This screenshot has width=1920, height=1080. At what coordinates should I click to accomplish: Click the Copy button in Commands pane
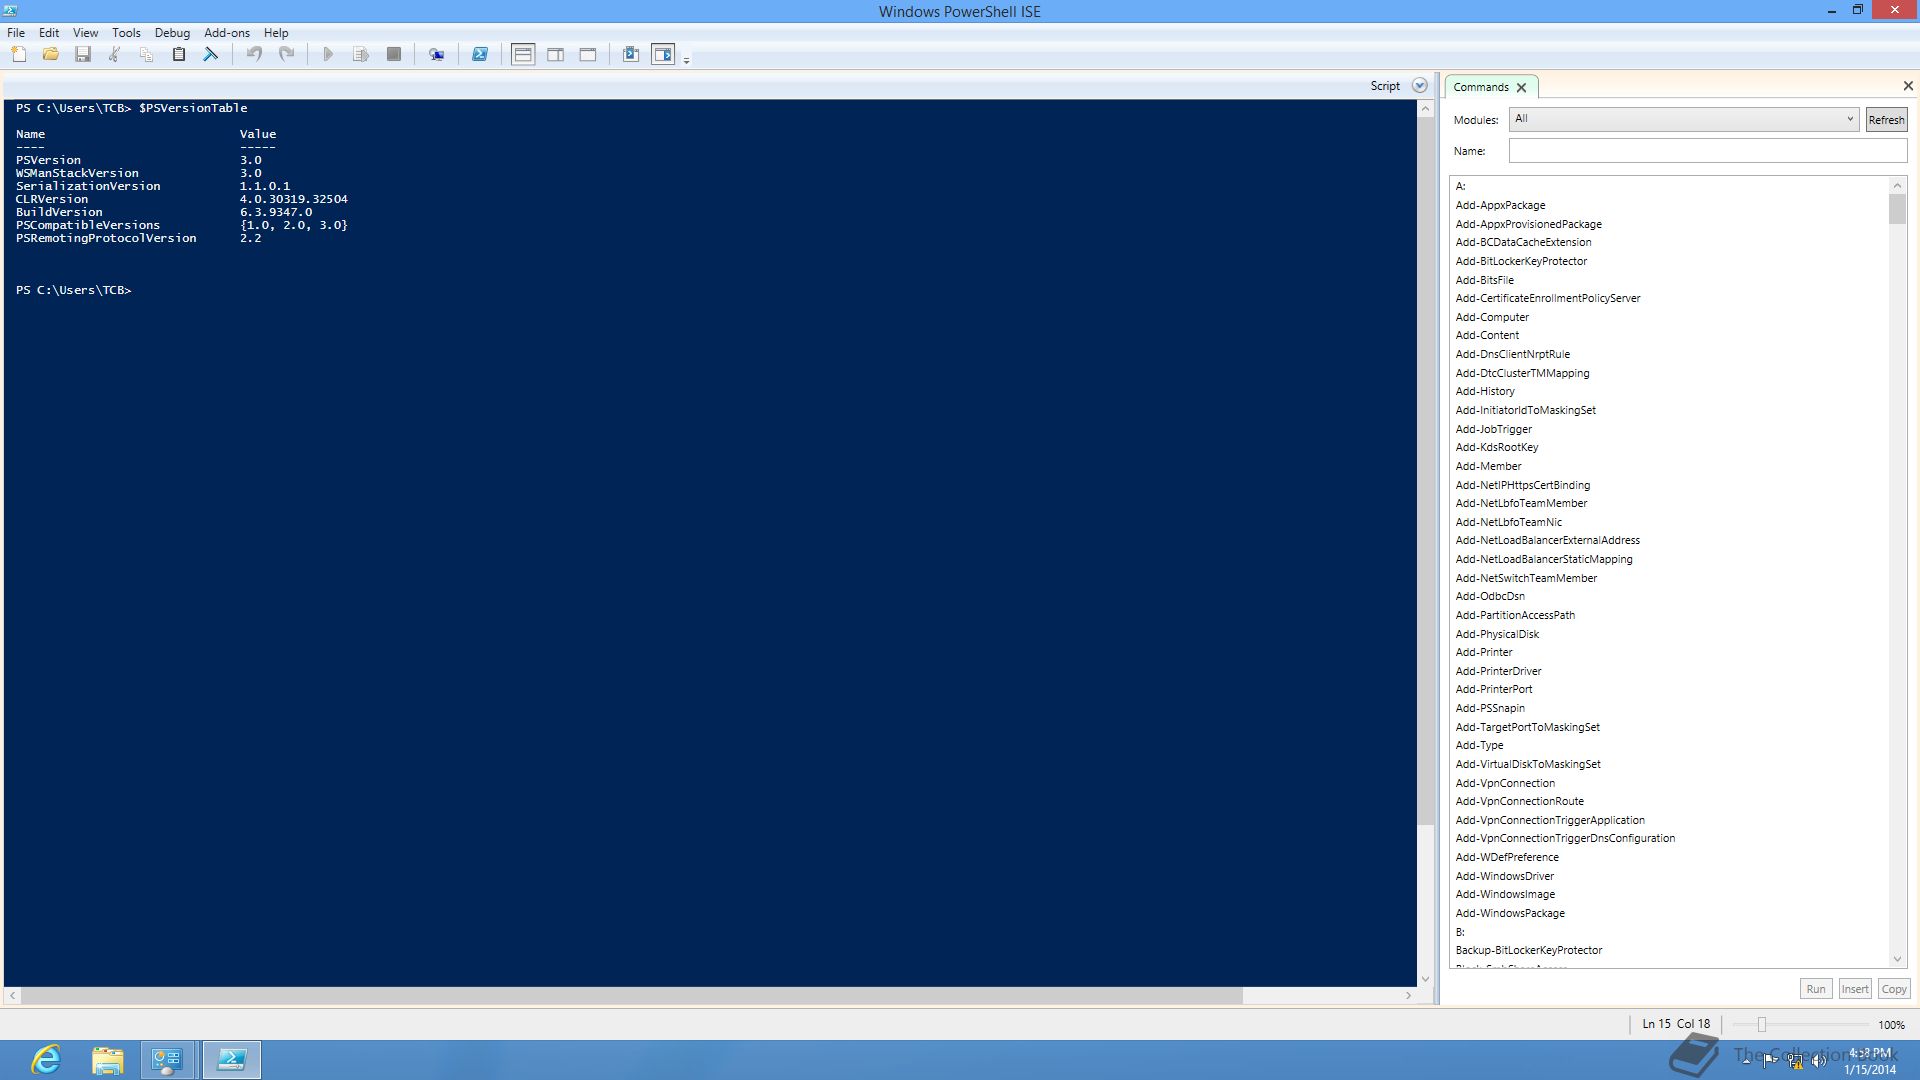click(x=1894, y=989)
